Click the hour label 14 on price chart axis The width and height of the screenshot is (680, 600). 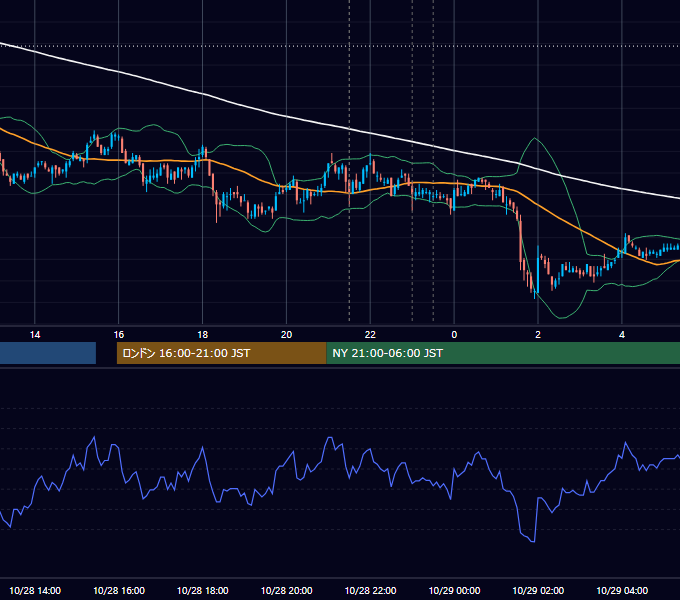pos(35,335)
